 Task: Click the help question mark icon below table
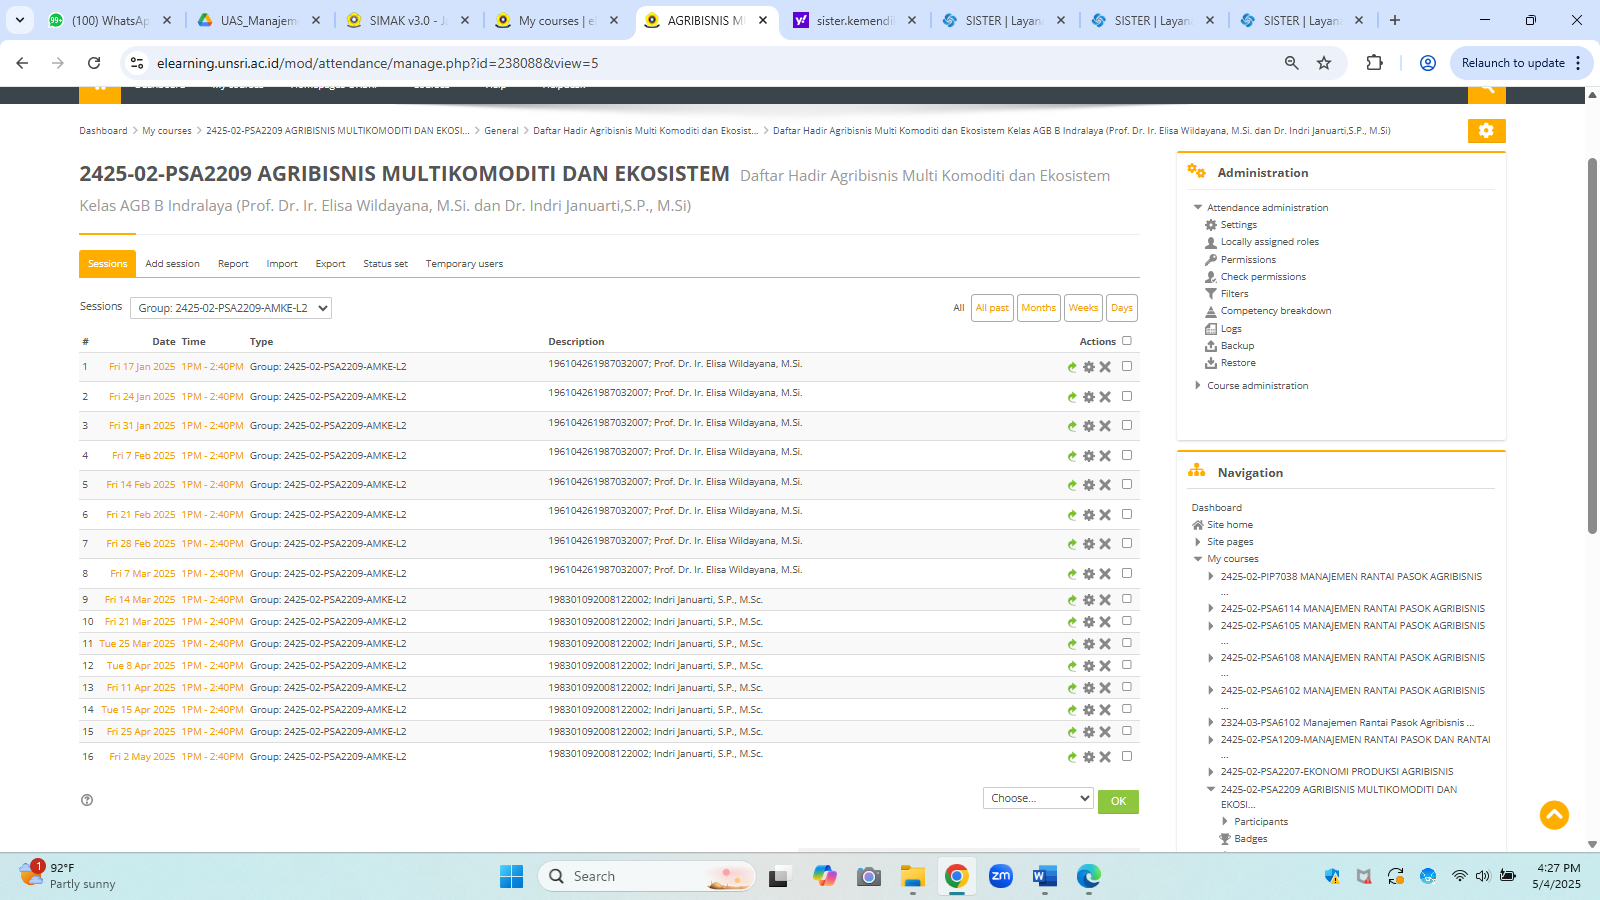click(x=87, y=800)
